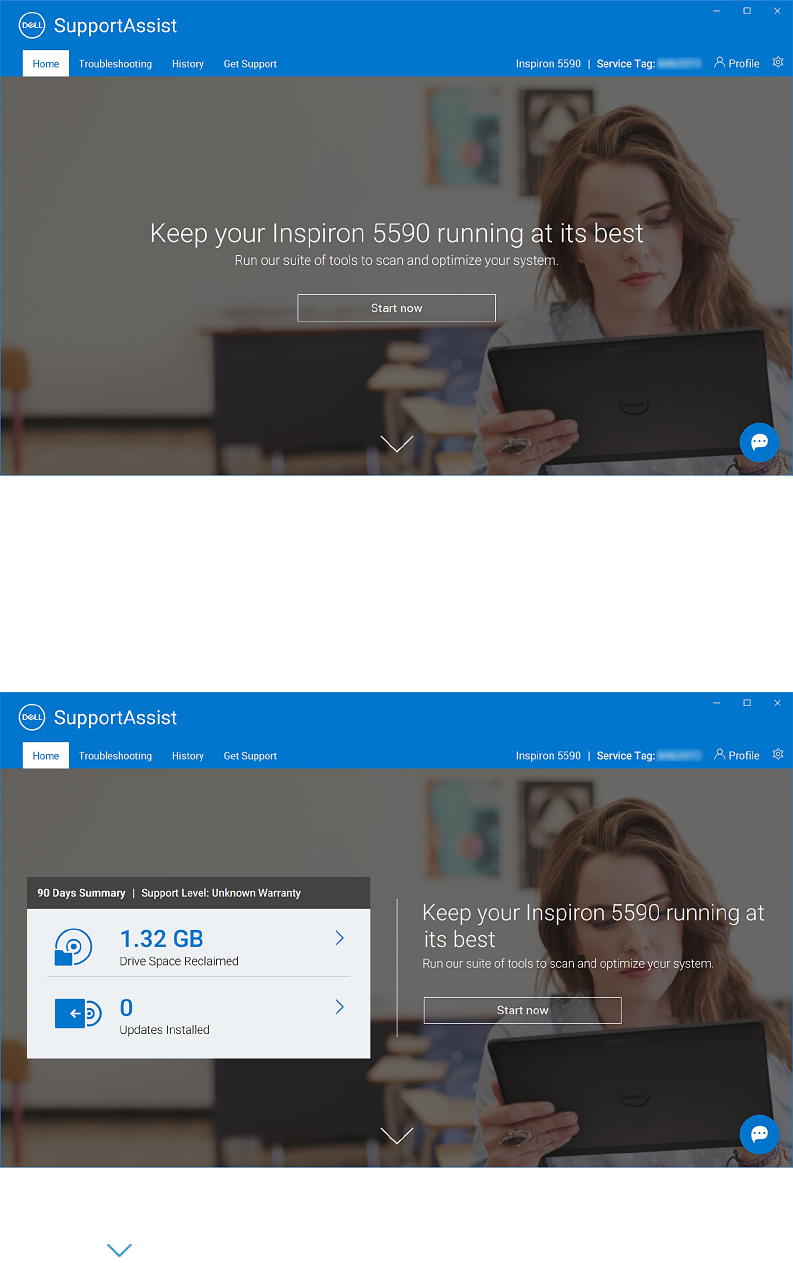Click the Drive Space Reclaimed disk icon

[73, 947]
